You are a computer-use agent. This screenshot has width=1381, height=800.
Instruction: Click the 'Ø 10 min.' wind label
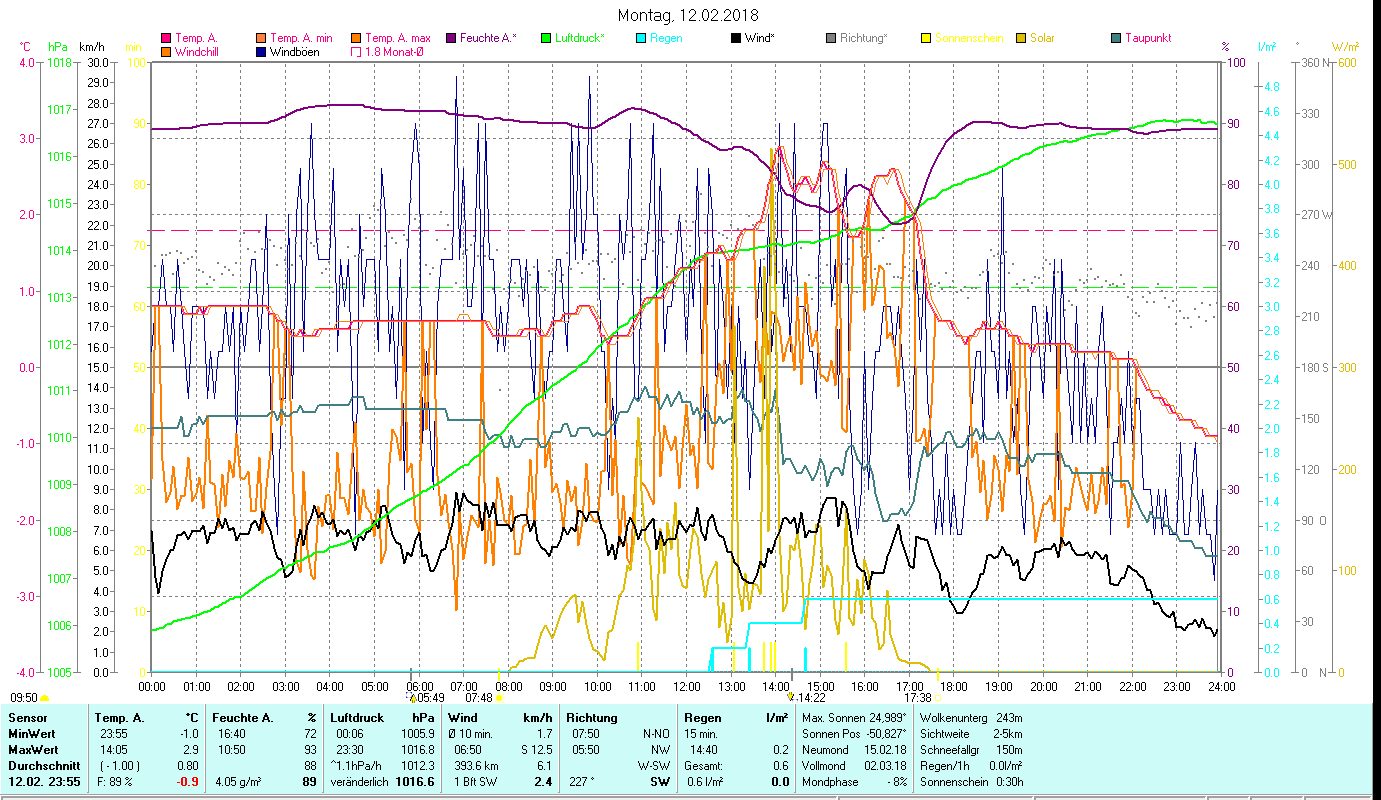[471, 734]
